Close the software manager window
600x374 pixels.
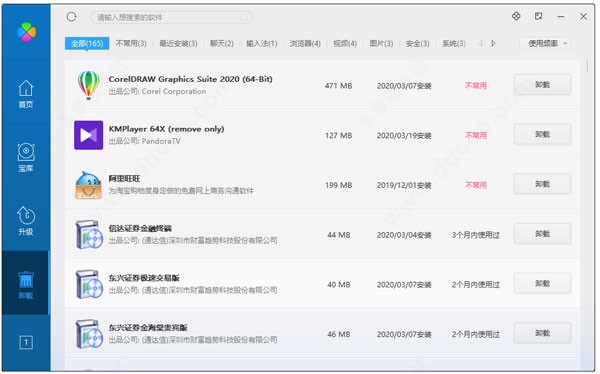click(x=584, y=16)
